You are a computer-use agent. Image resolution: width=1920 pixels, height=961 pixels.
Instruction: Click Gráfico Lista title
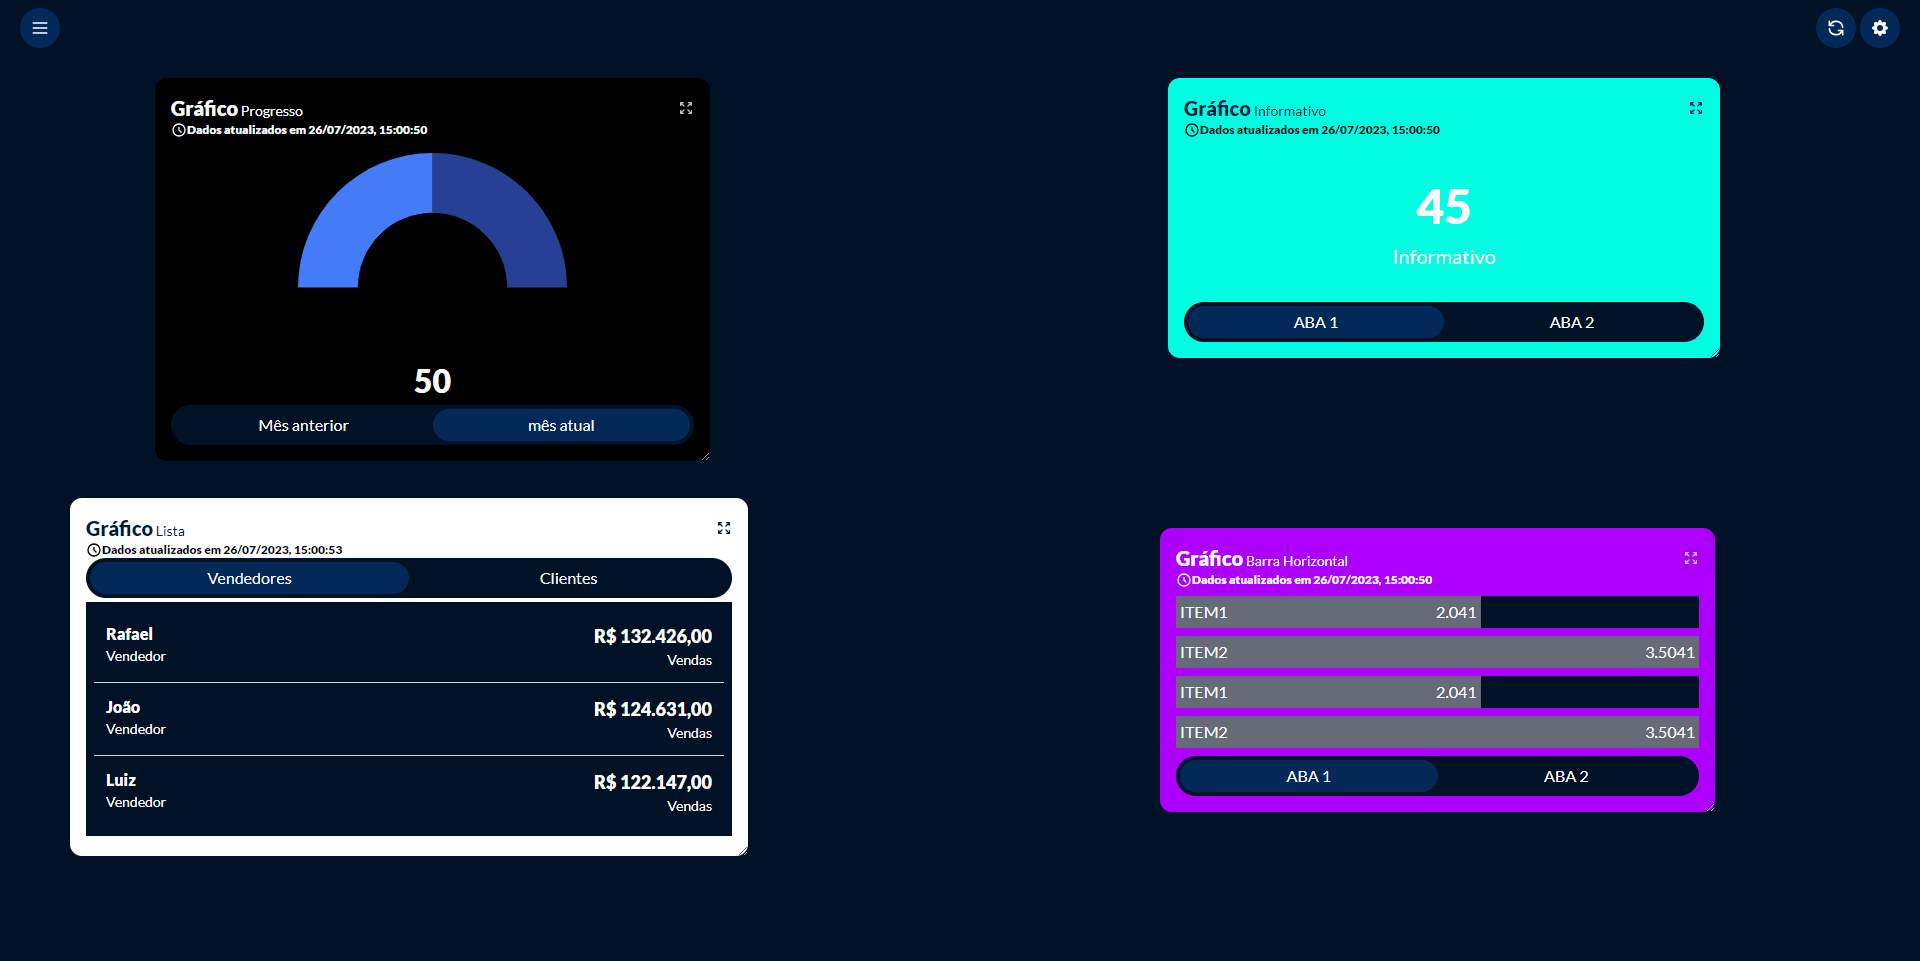[x=135, y=529]
